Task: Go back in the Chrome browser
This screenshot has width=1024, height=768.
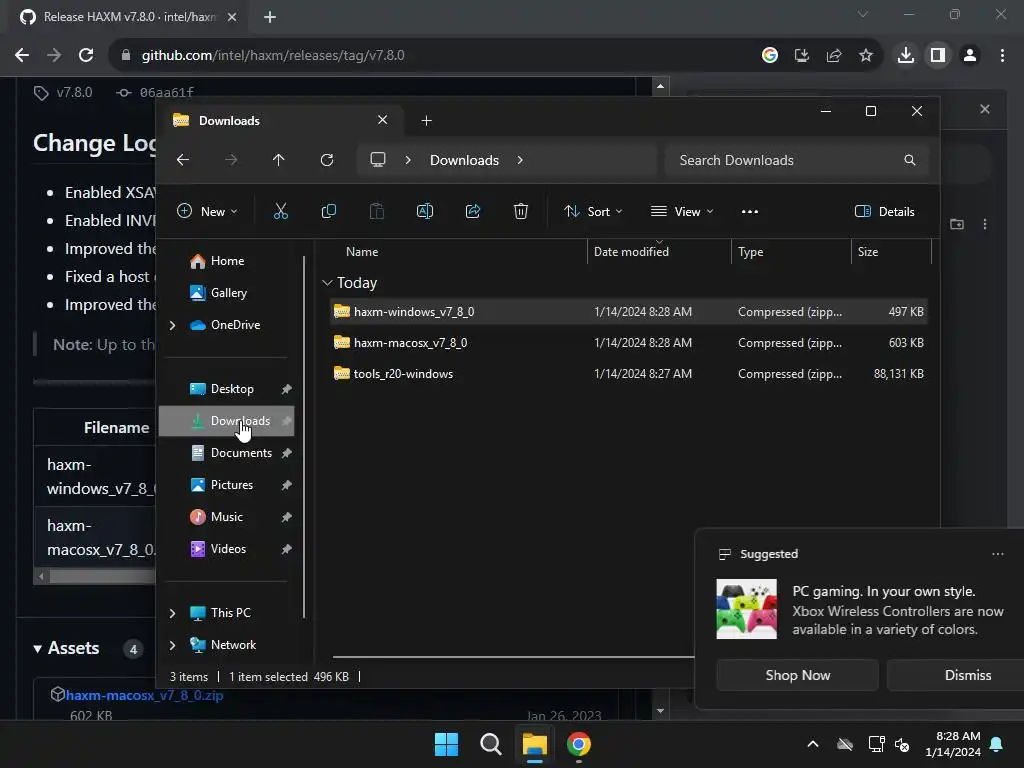Action: tap(22, 55)
